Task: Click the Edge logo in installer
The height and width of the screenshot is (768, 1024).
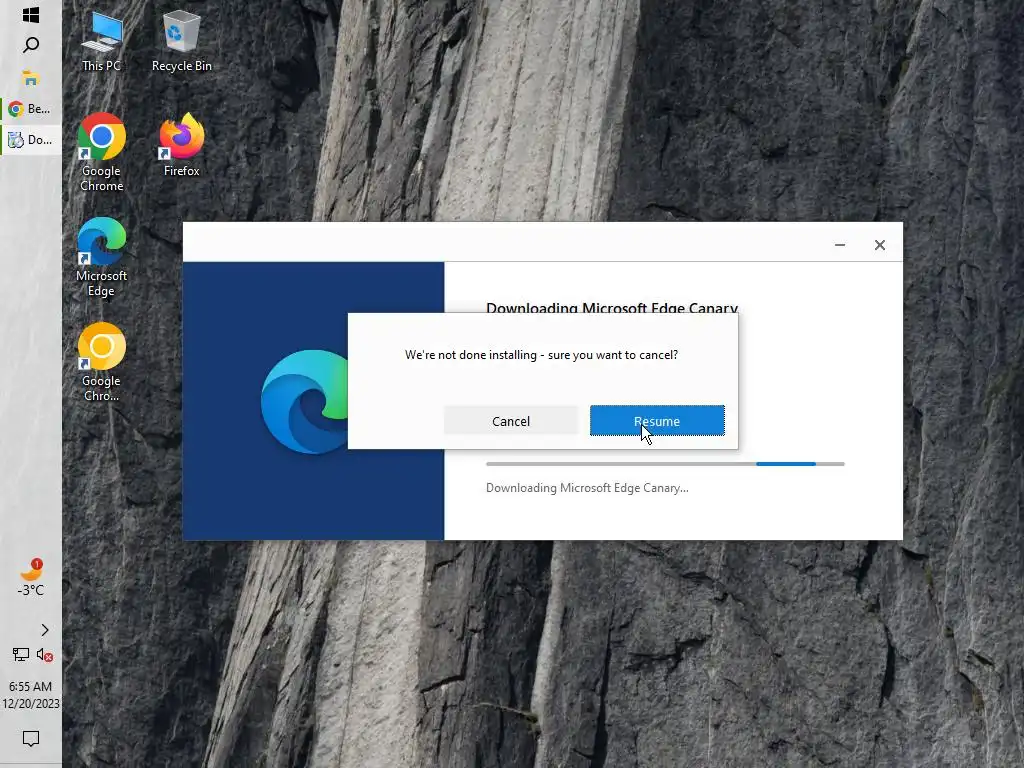Action: [304, 402]
